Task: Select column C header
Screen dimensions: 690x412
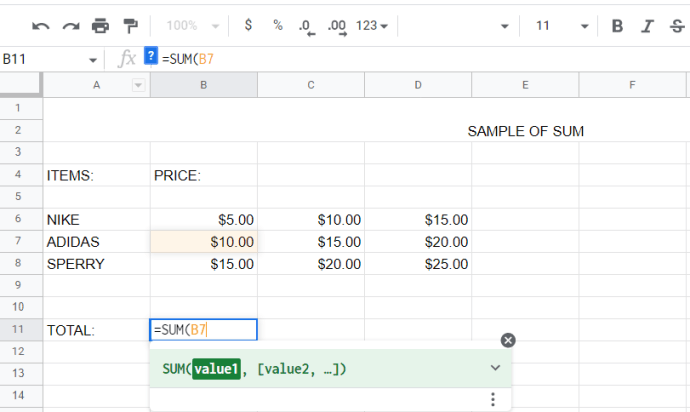Action: pos(311,85)
